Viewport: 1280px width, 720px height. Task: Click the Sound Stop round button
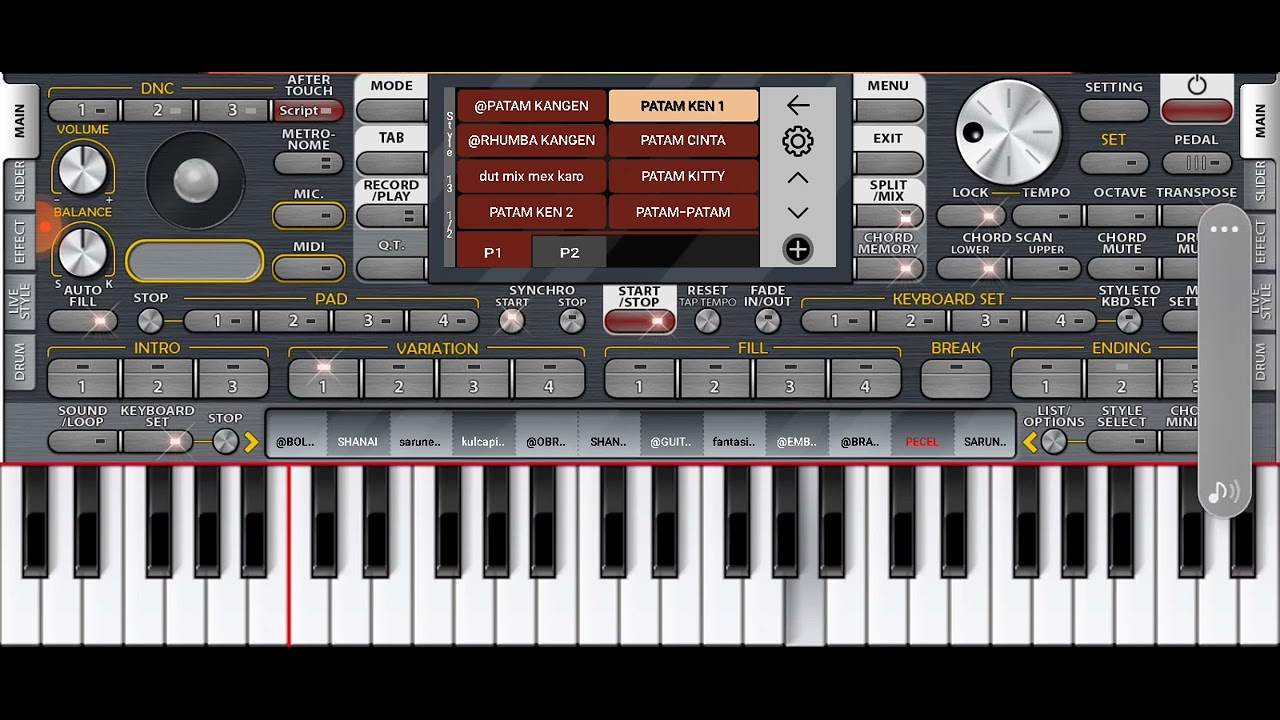coord(226,441)
